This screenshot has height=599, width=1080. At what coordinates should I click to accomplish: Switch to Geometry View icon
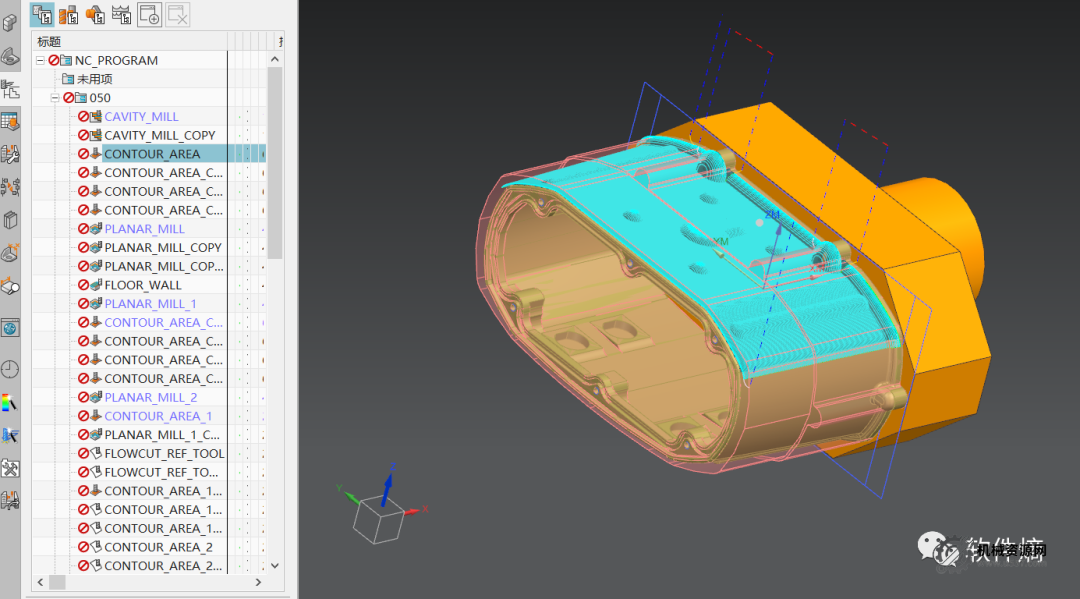click(x=96, y=14)
